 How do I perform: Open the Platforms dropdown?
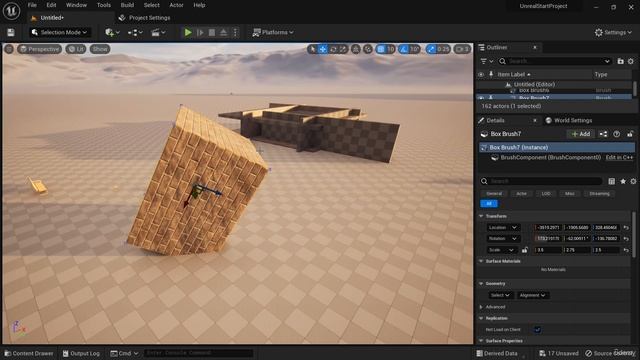point(273,32)
